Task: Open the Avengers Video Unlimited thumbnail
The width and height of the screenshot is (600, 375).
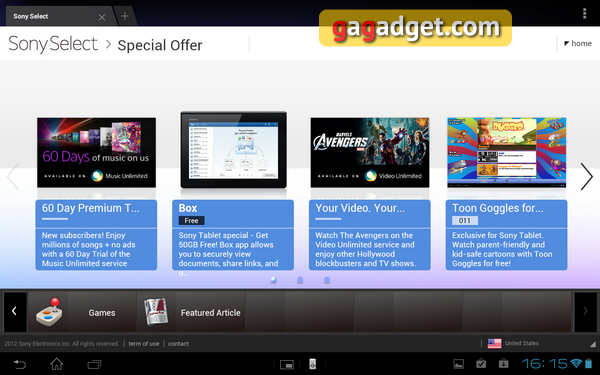Action: pyautogui.click(x=370, y=152)
